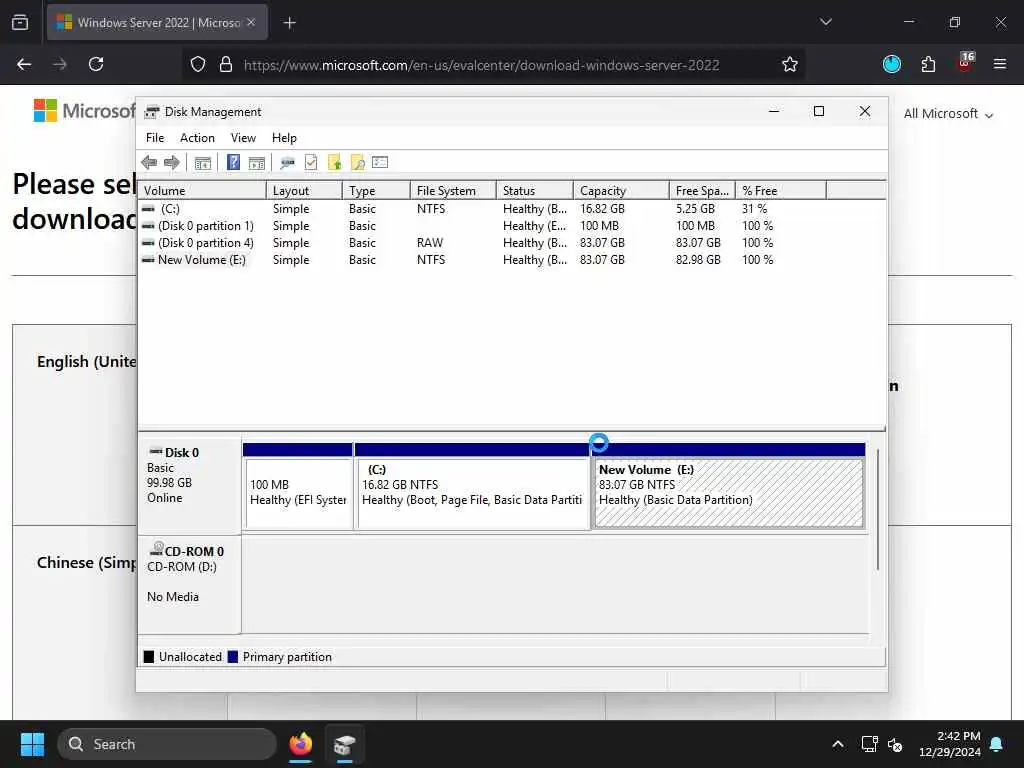The width and height of the screenshot is (1024, 768).
Task: Click the Connect/rescan disk toolbar icon
Action: (x=287, y=163)
